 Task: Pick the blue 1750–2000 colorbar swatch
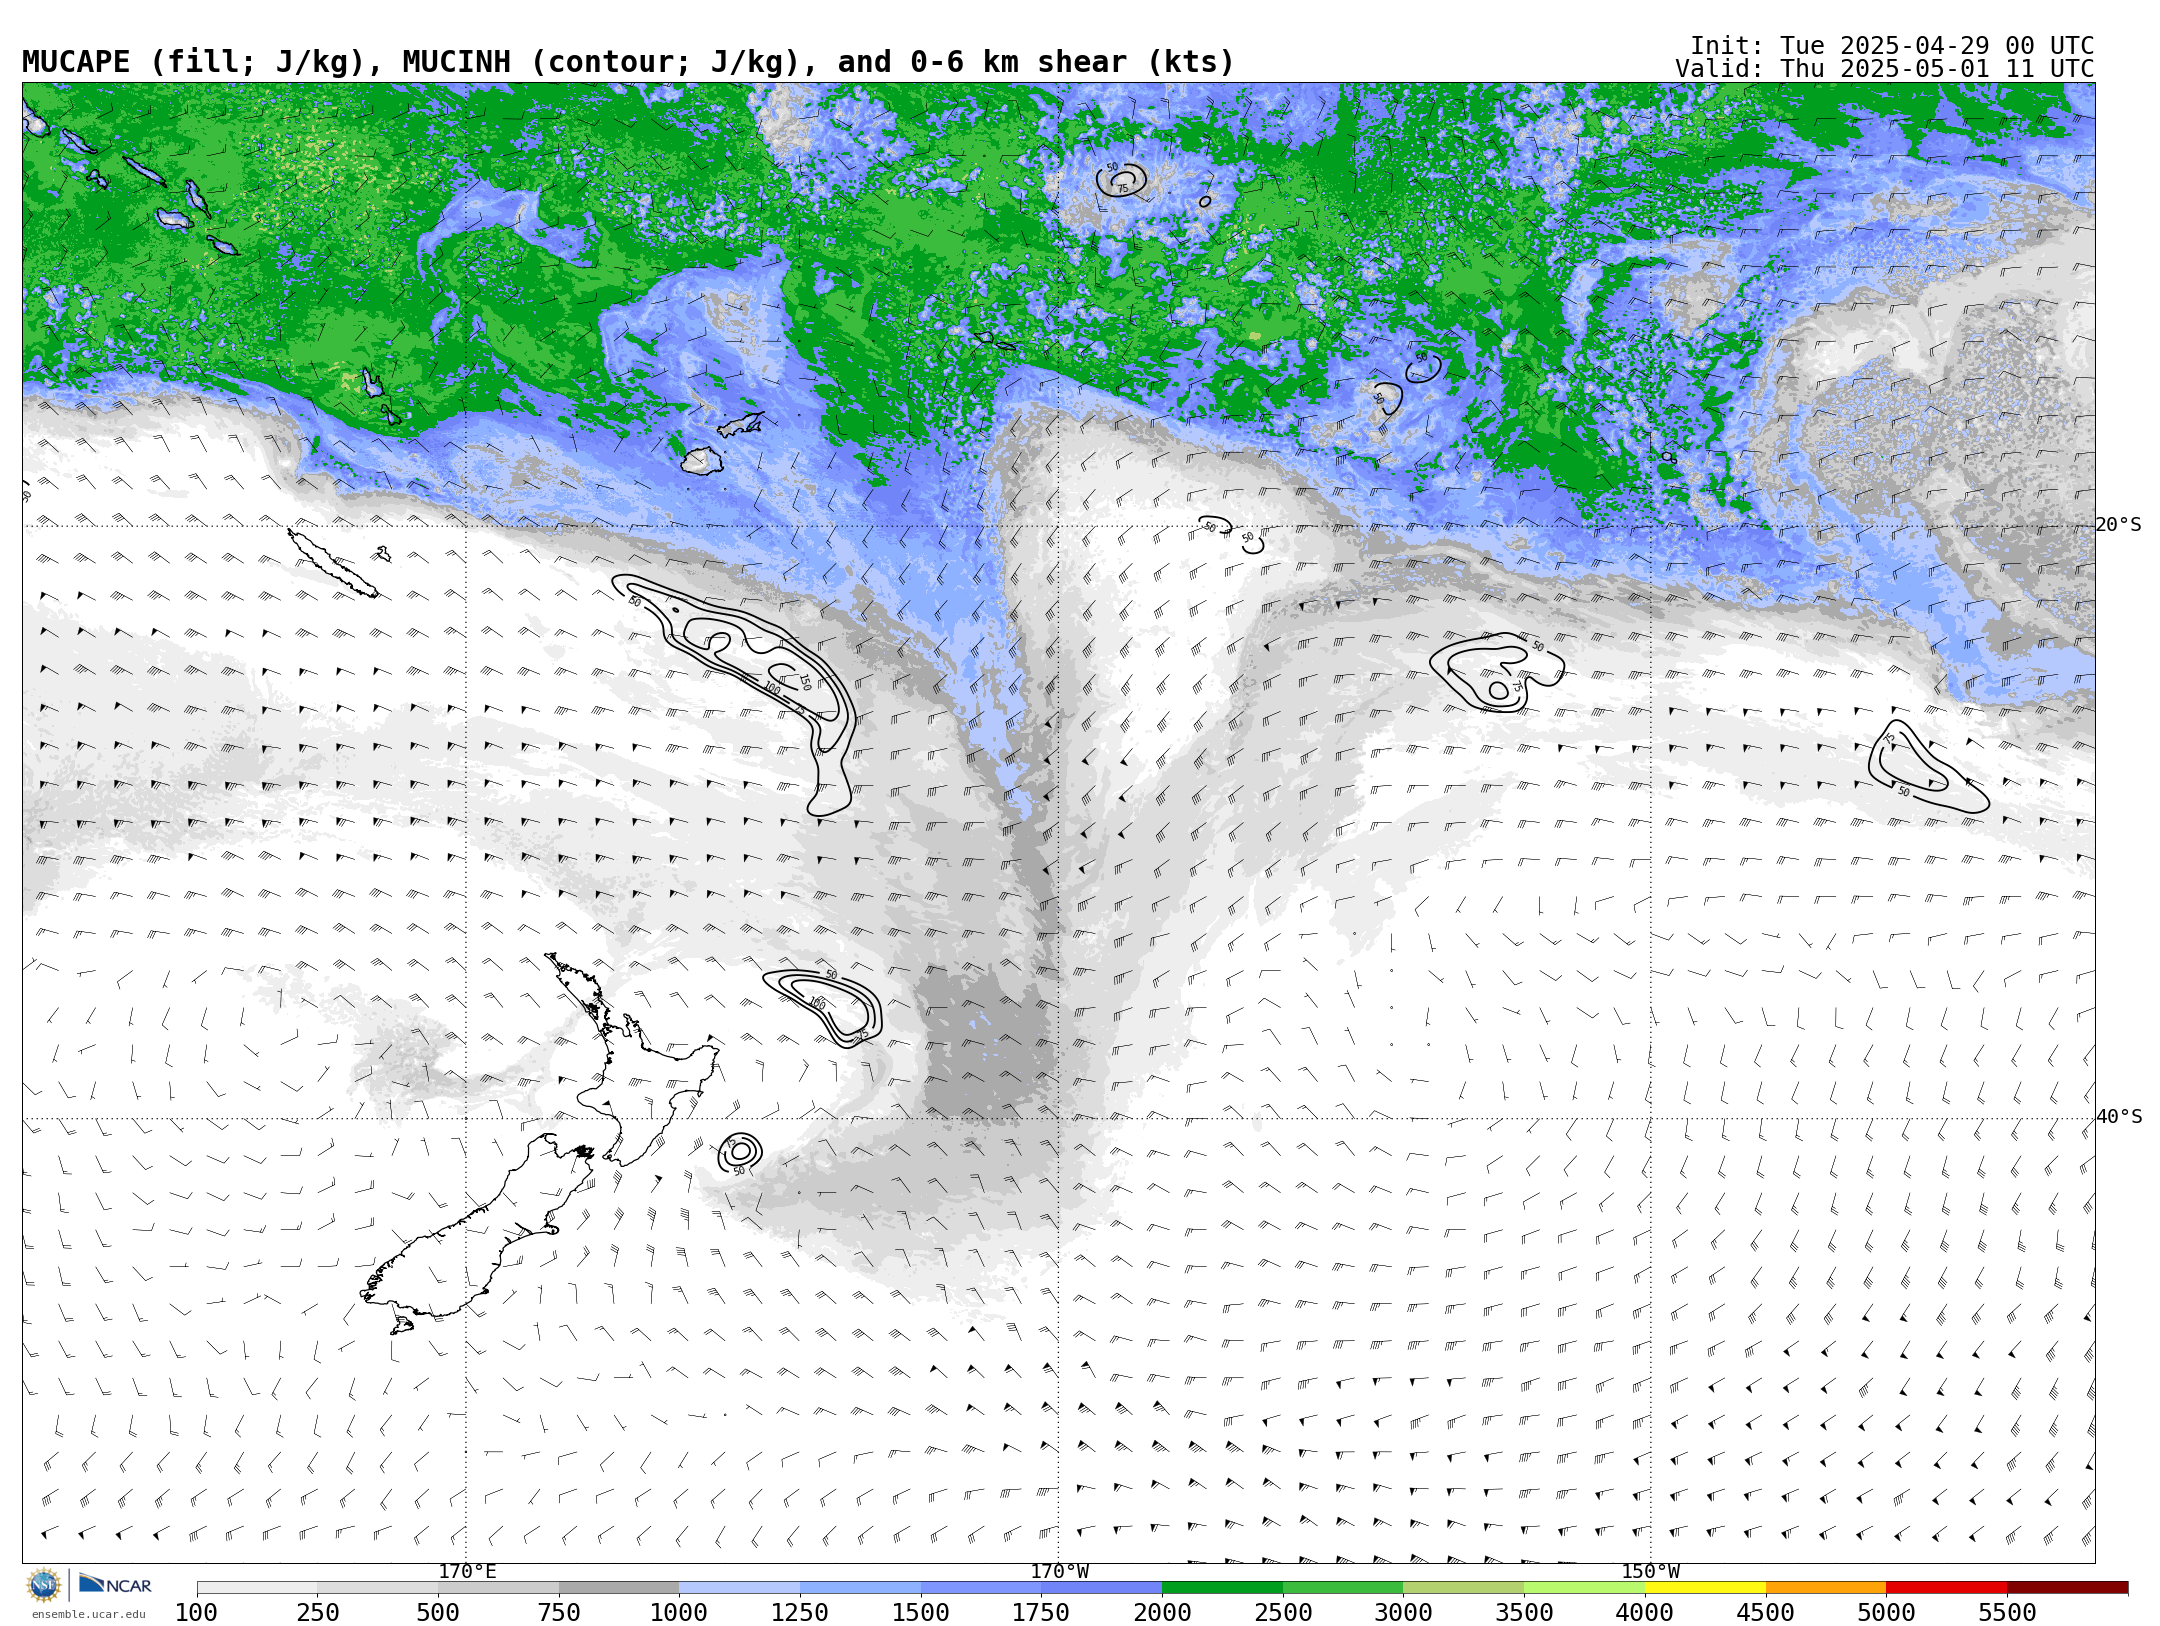[1101, 1588]
